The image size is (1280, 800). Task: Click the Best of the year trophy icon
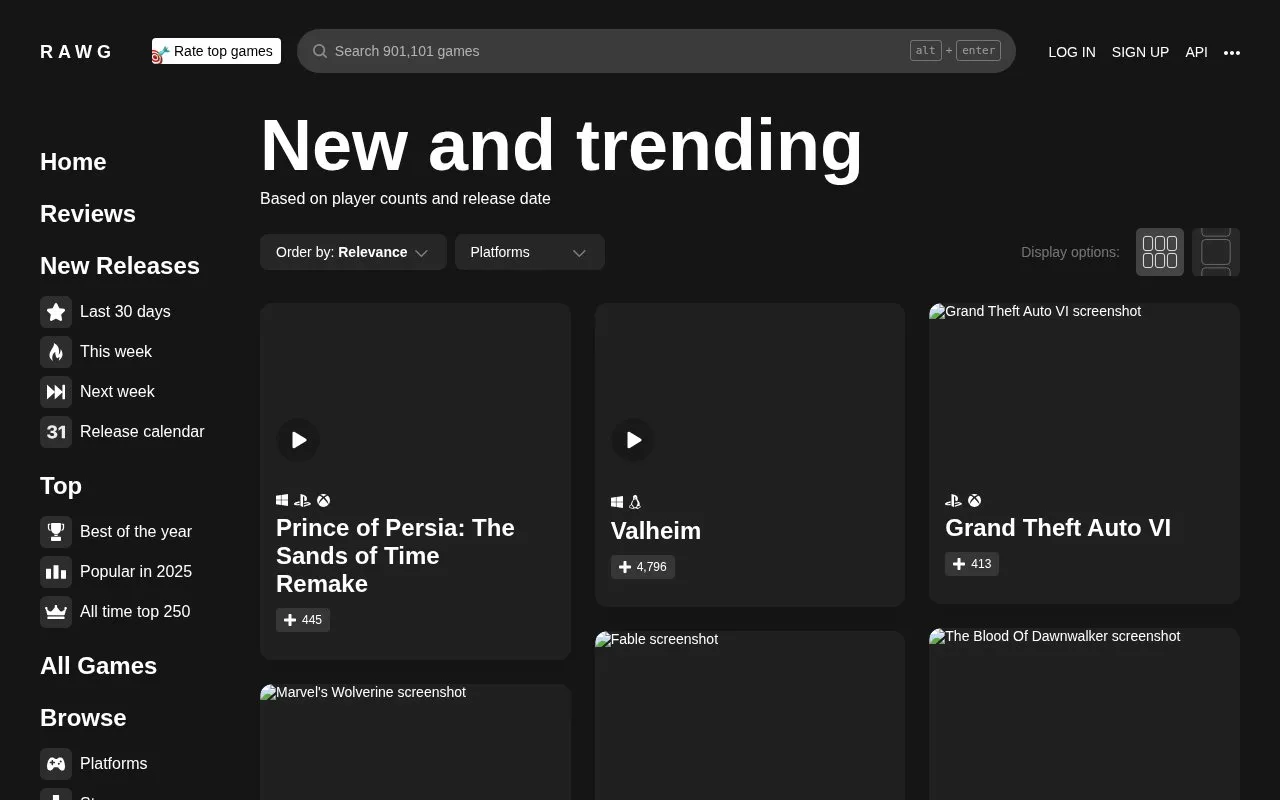tap(56, 532)
